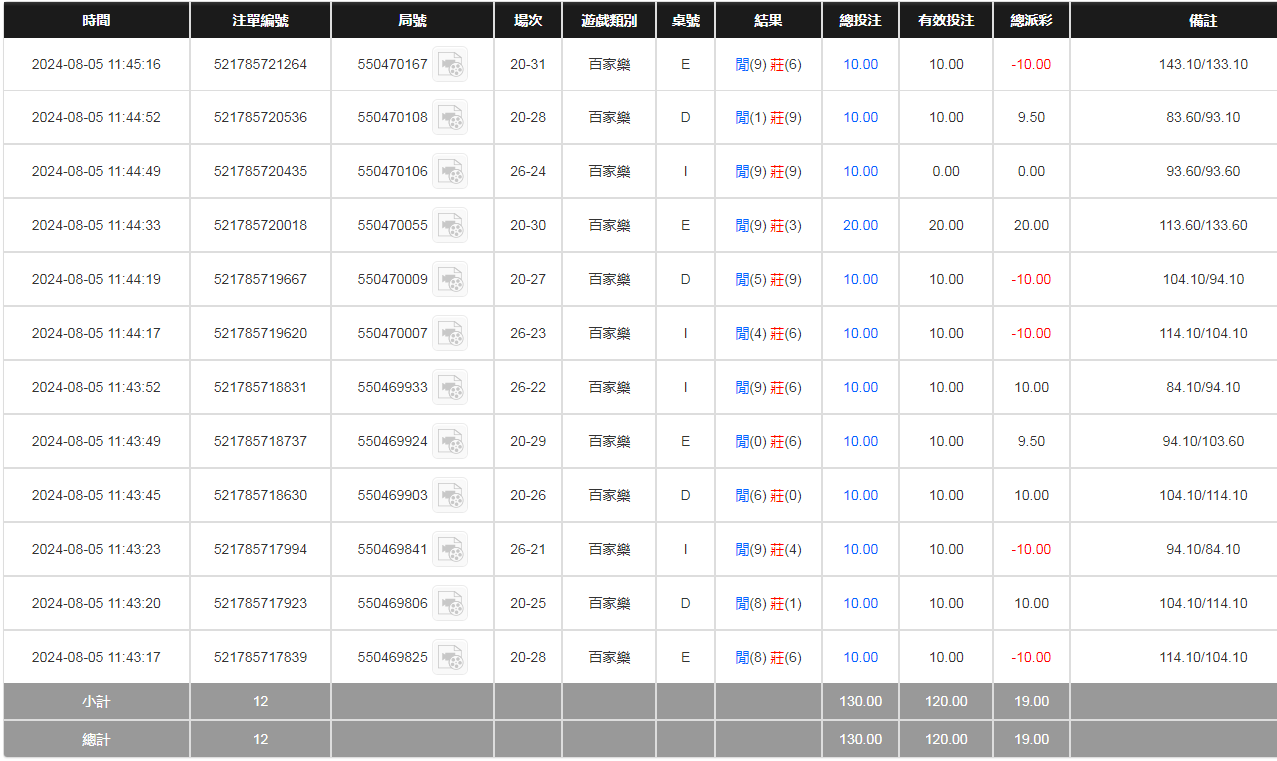This screenshot has height=761, width=1277.
Task: Play video replay of round 550469933
Action: click(450, 388)
